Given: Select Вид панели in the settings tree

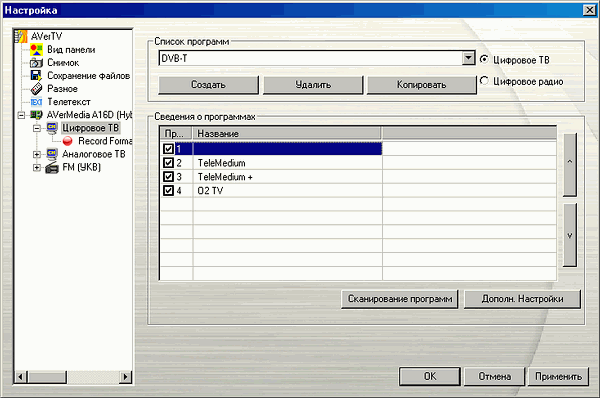Looking at the screenshot, I should point(71,50).
